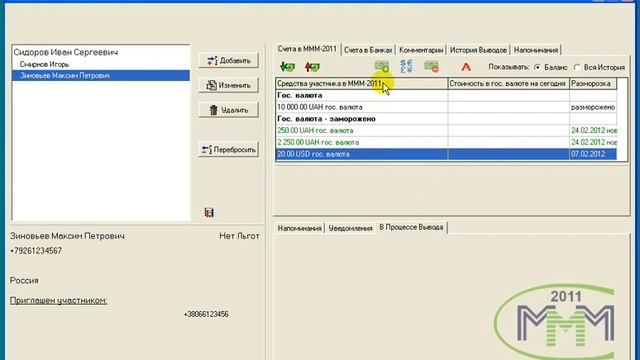
Task: Click the Стоимость в гос. валюте column header
Action: (509, 84)
